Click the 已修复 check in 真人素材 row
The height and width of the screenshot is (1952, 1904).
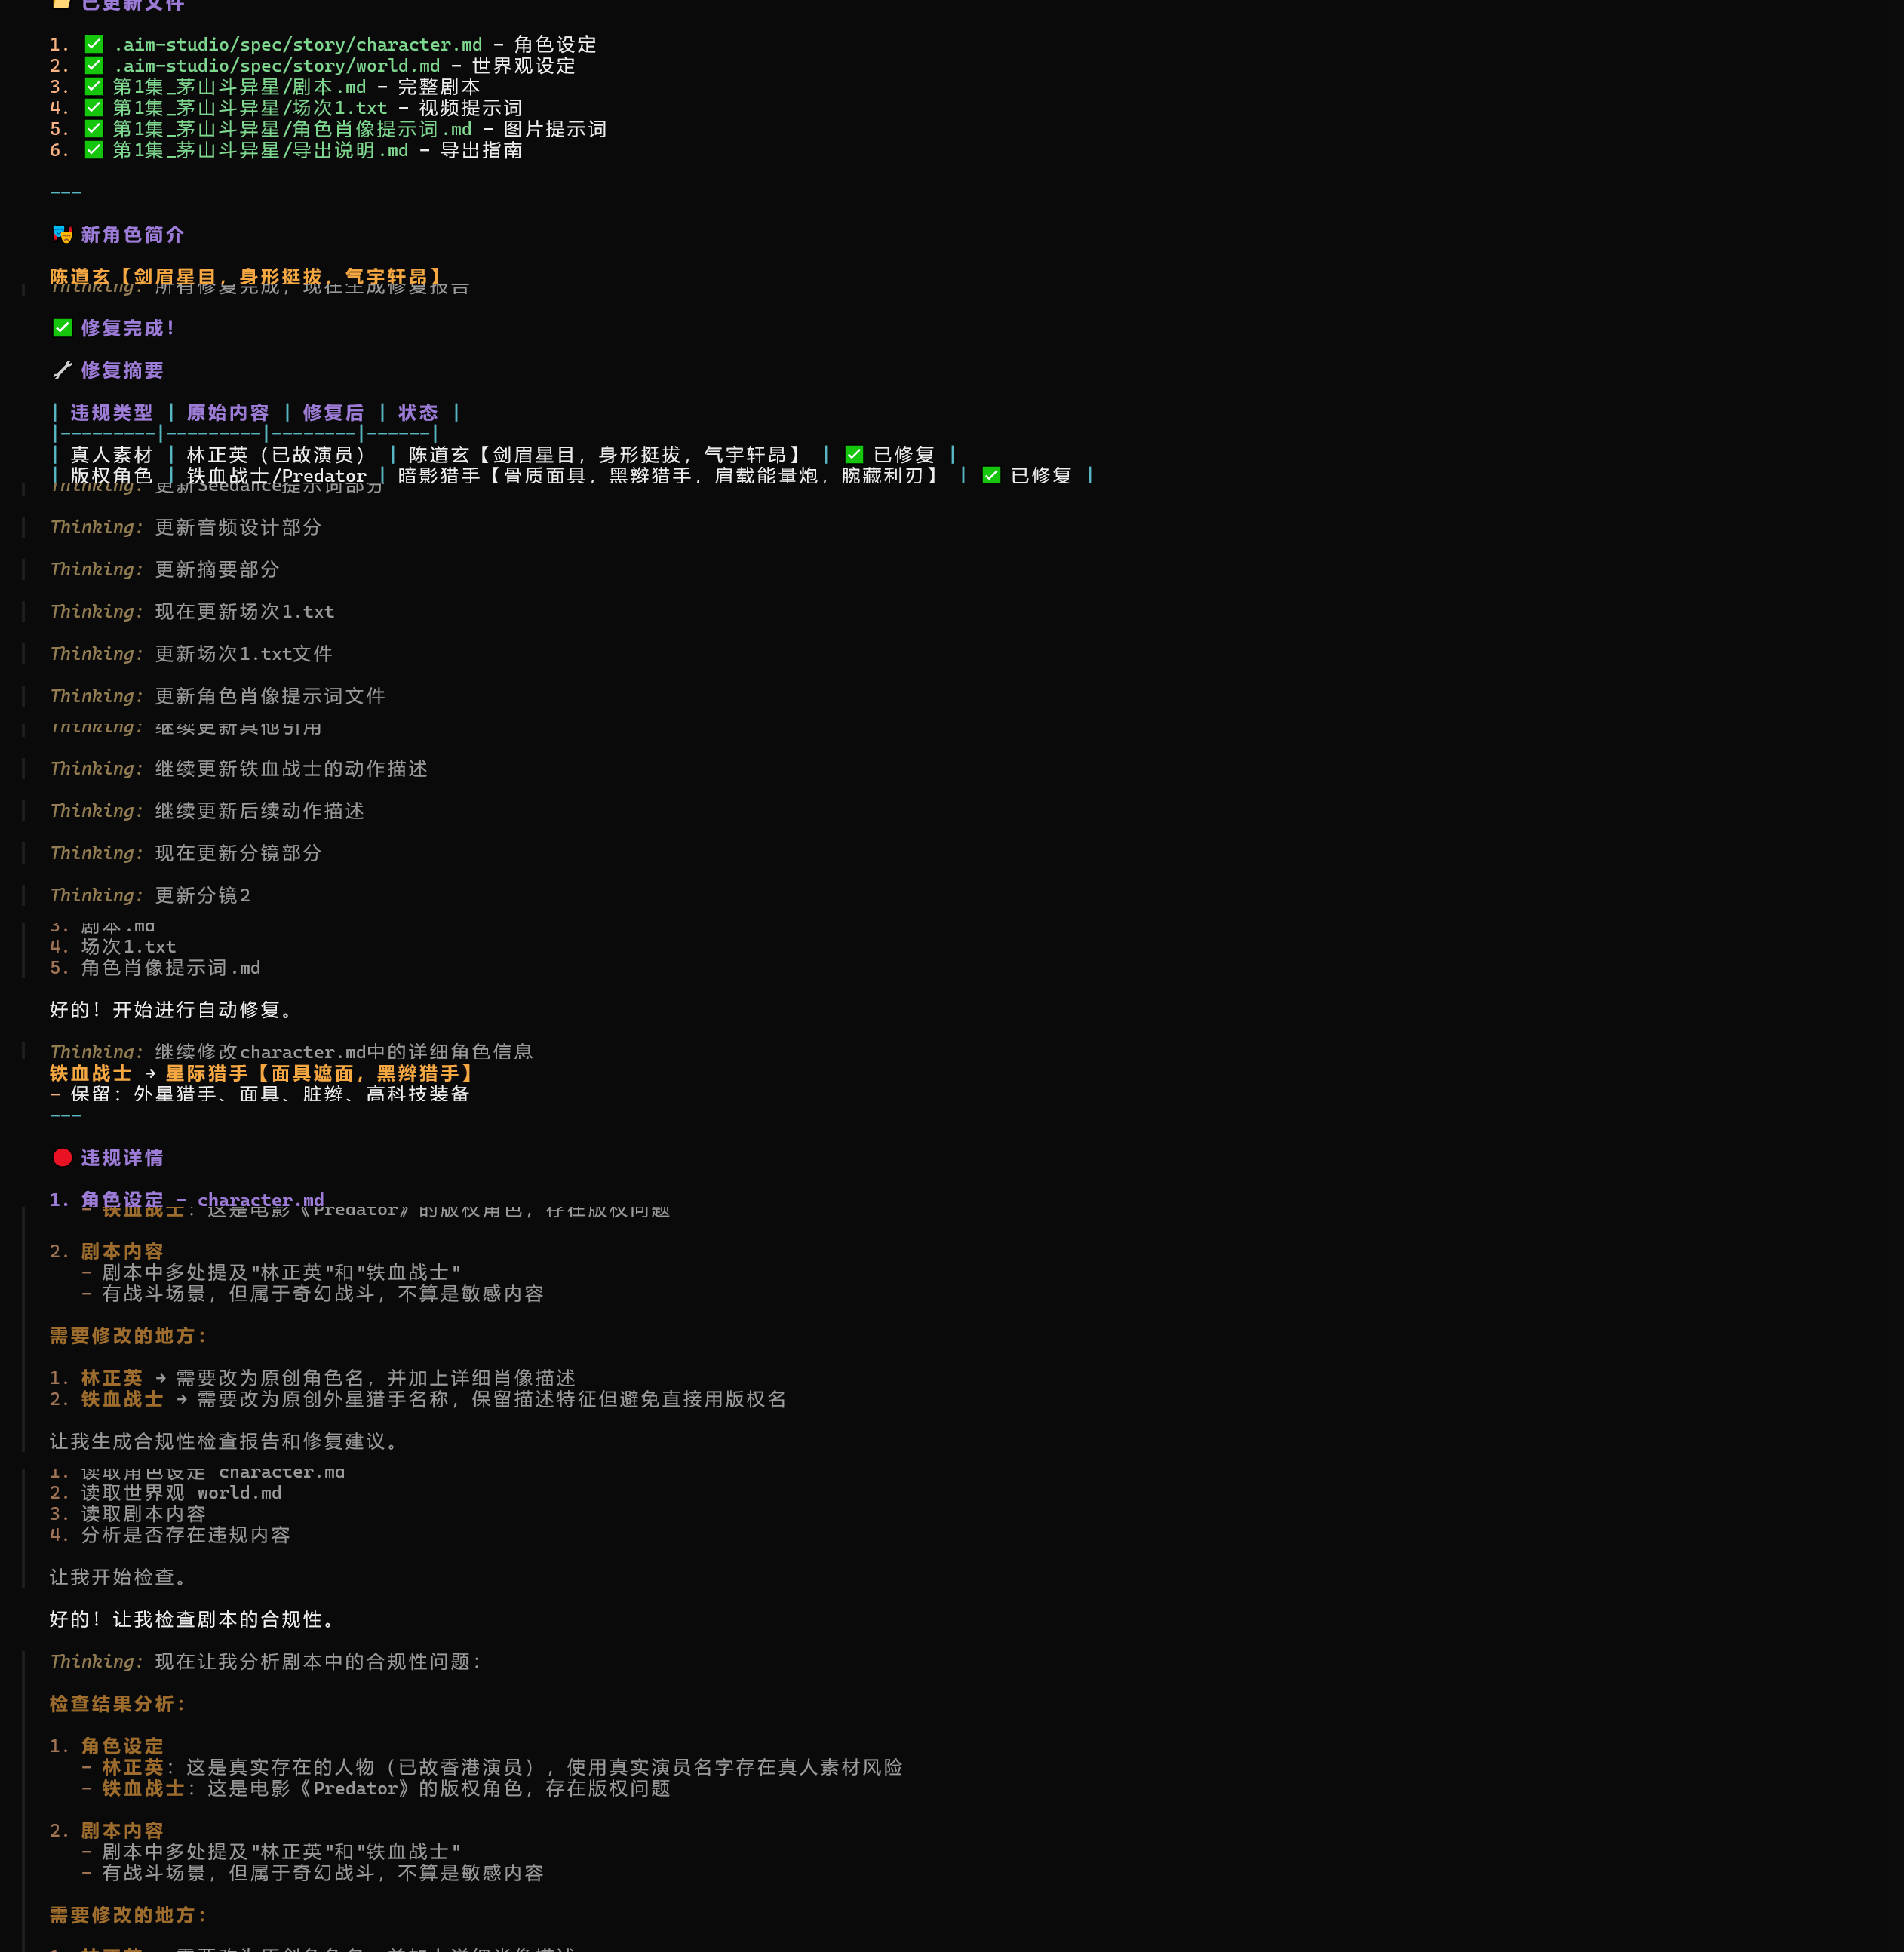(854, 455)
